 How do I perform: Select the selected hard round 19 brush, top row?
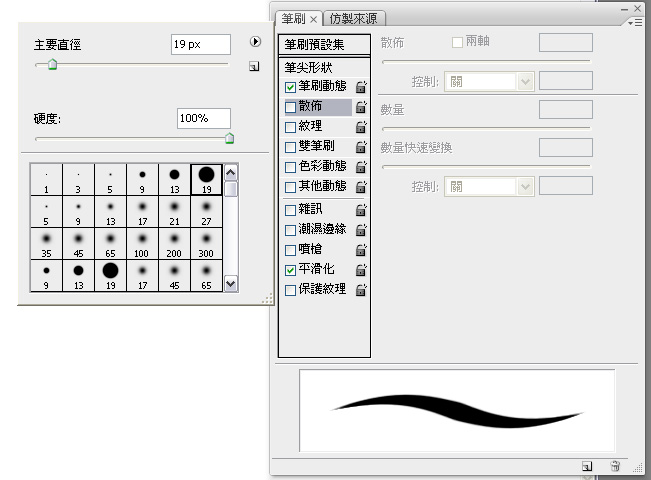tap(206, 179)
